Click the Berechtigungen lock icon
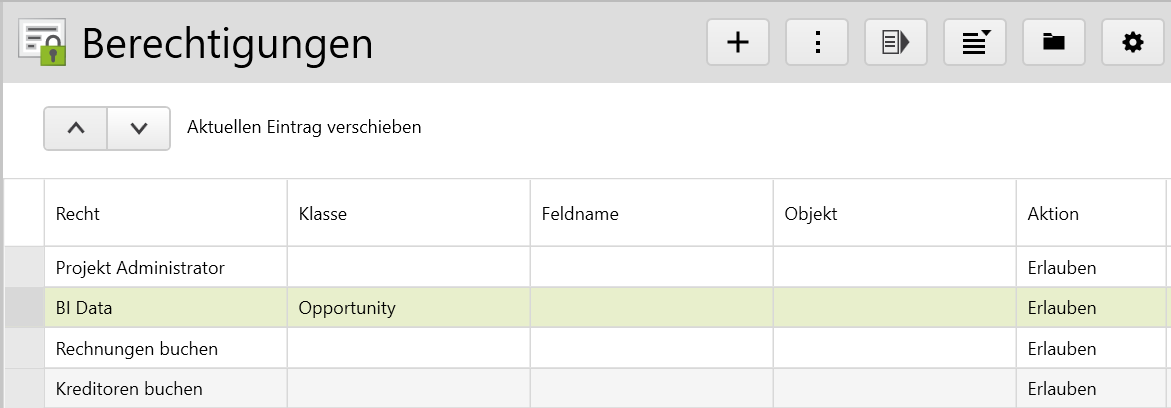This screenshot has height=408, width=1171. click(42, 43)
